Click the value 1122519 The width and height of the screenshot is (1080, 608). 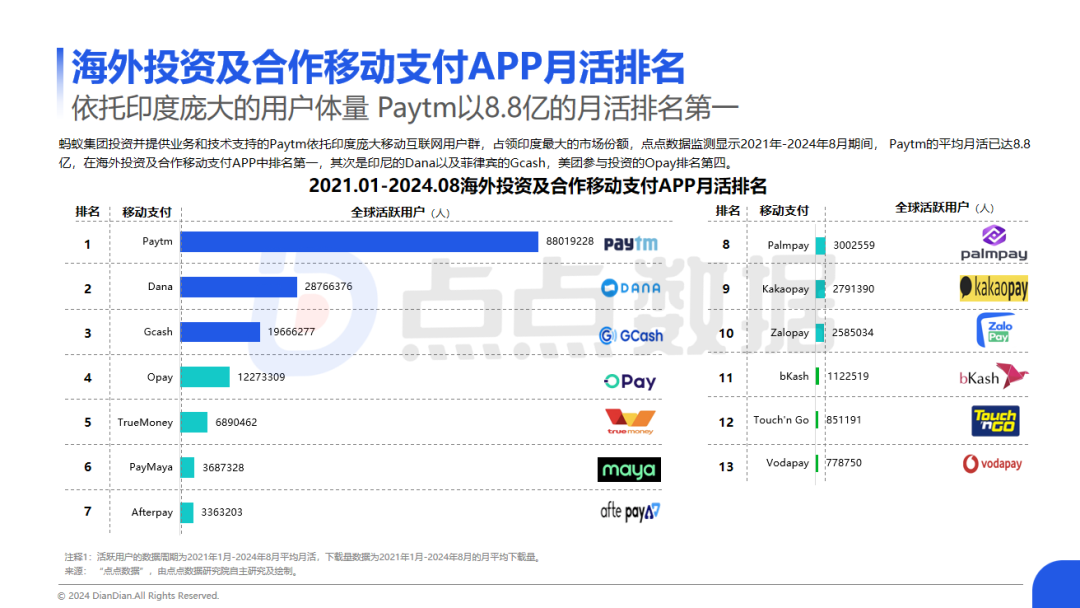[x=848, y=376]
